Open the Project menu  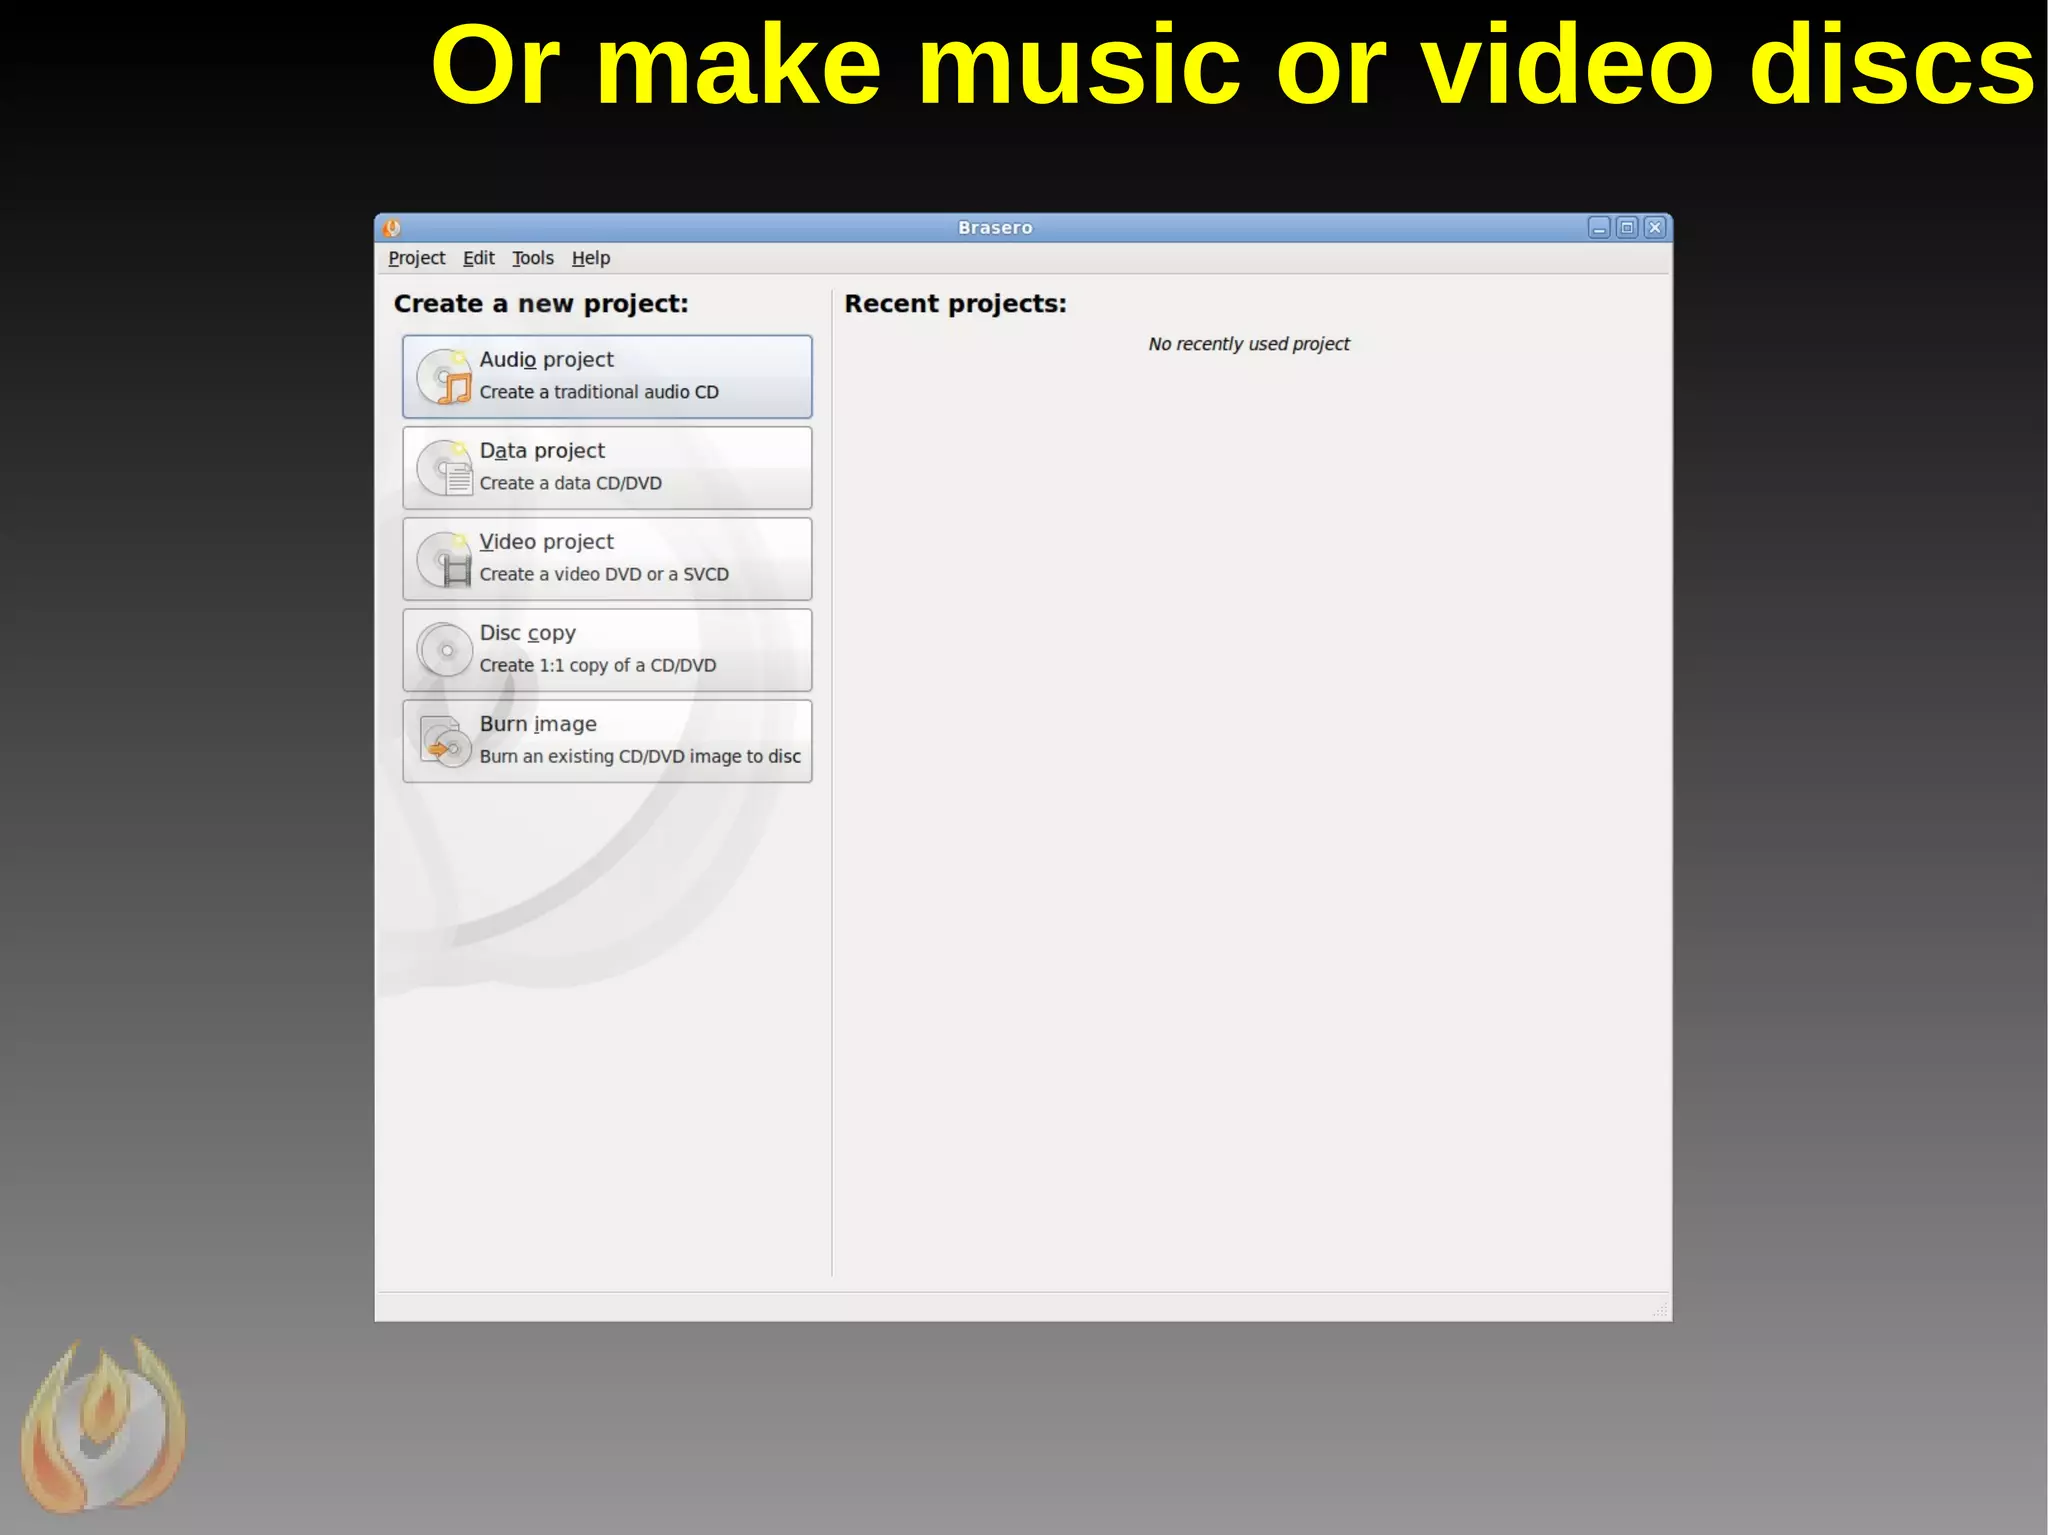[x=416, y=258]
